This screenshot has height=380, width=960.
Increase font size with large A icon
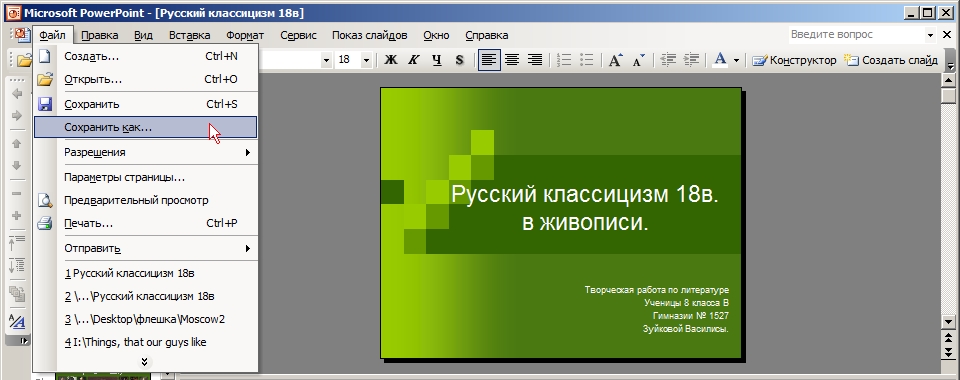click(615, 60)
